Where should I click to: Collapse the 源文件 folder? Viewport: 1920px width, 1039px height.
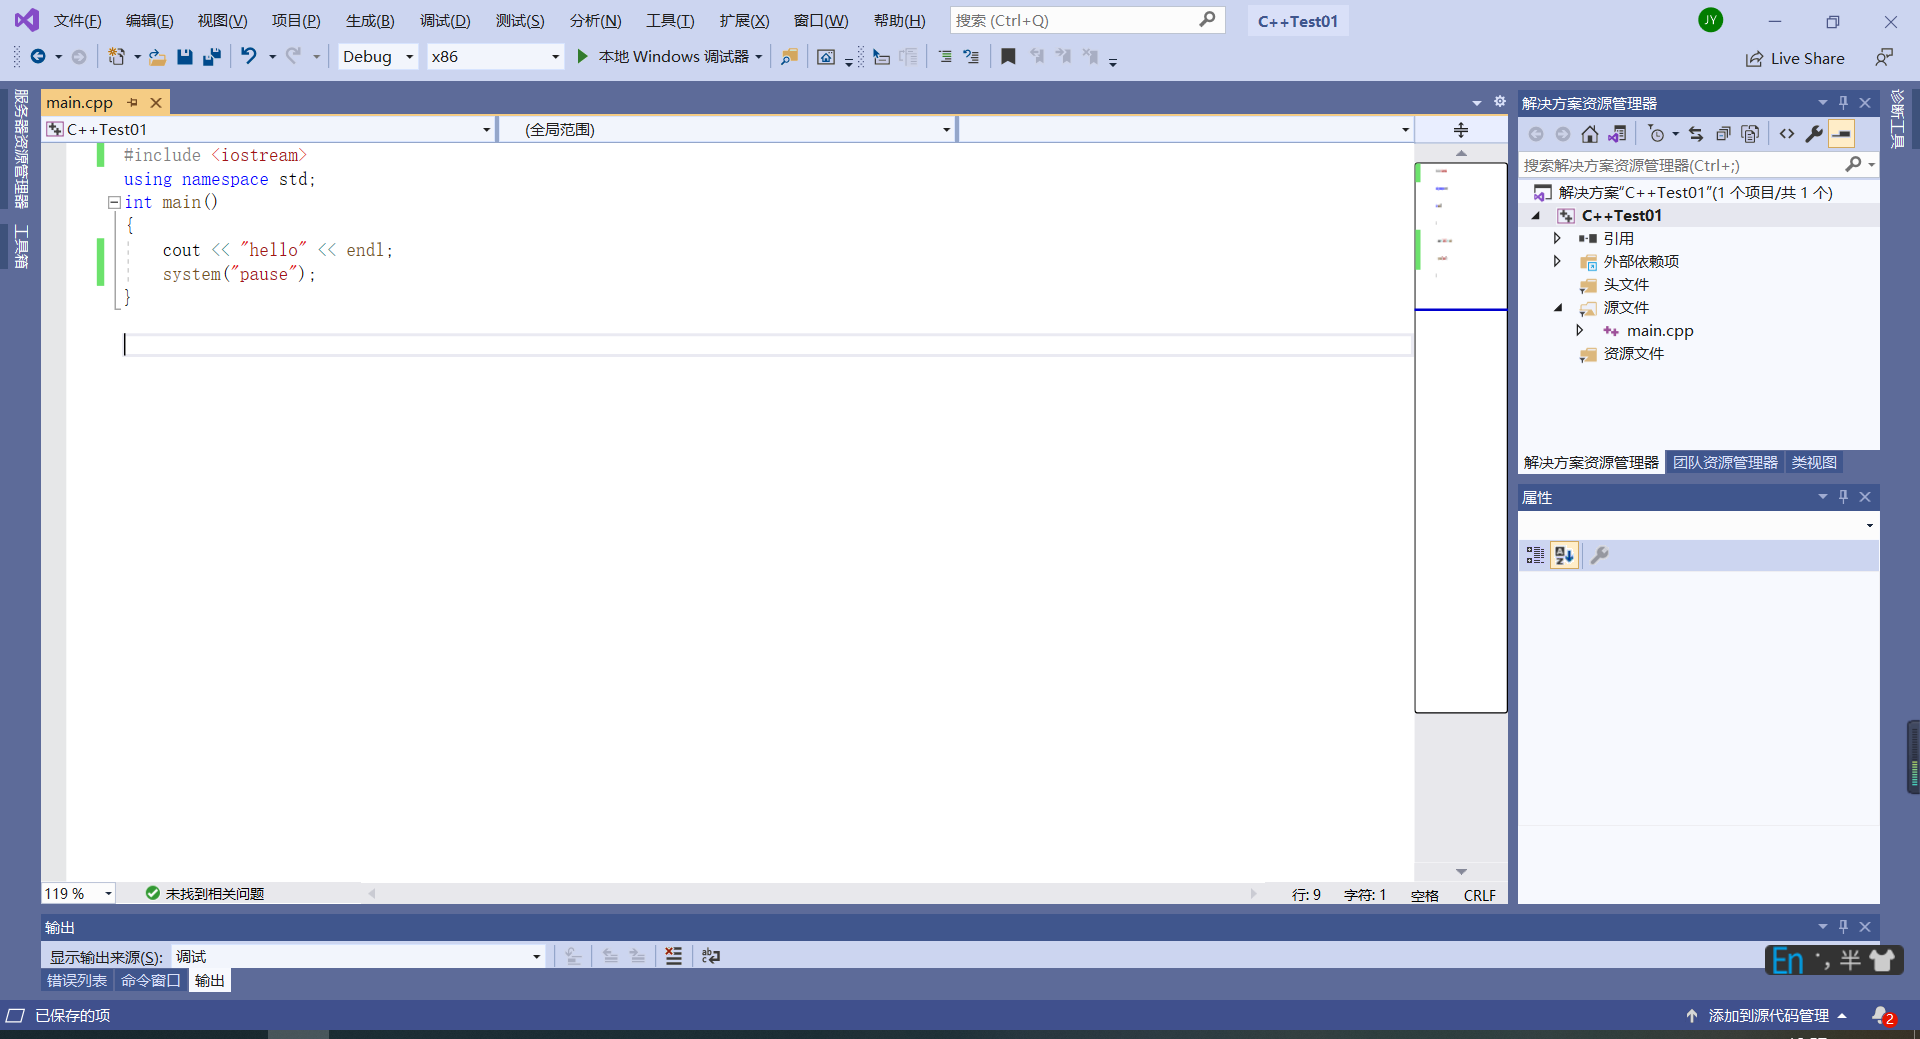(1558, 308)
